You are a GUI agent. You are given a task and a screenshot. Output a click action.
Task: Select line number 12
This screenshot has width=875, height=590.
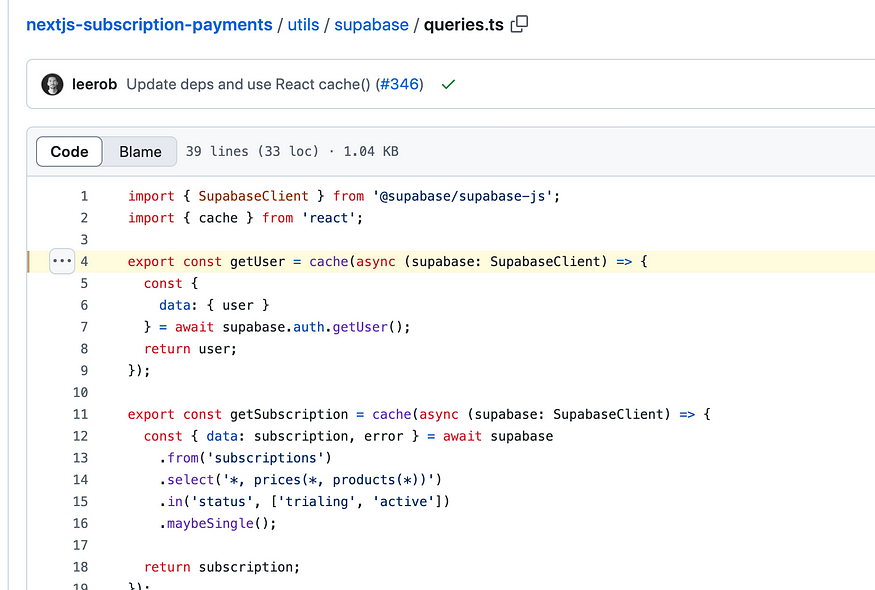click(80, 436)
